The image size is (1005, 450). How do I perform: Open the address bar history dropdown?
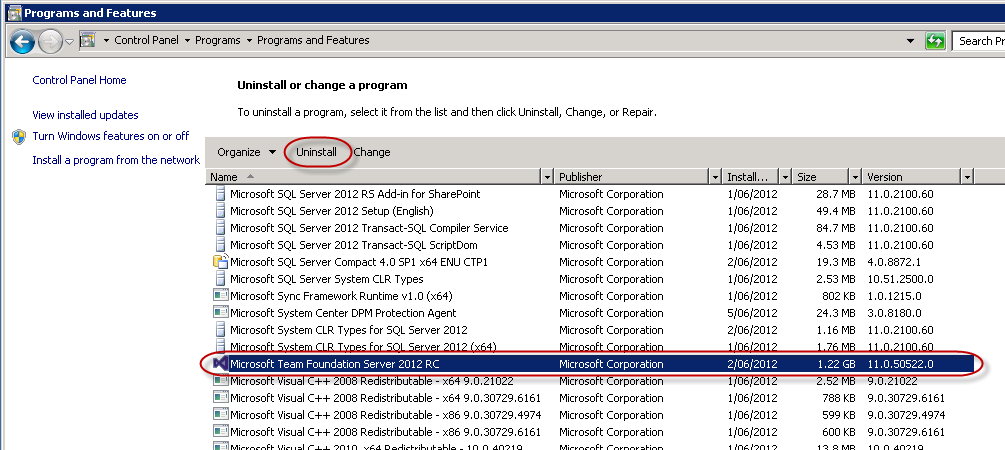(910, 41)
